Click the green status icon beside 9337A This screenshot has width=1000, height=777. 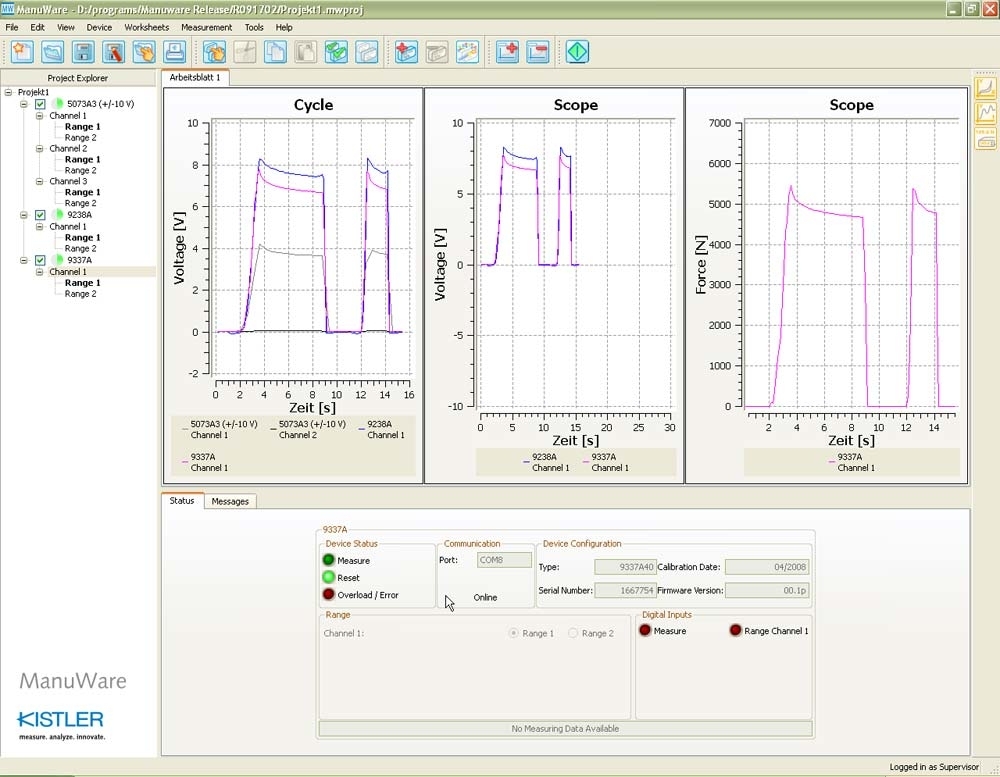[x=58, y=260]
